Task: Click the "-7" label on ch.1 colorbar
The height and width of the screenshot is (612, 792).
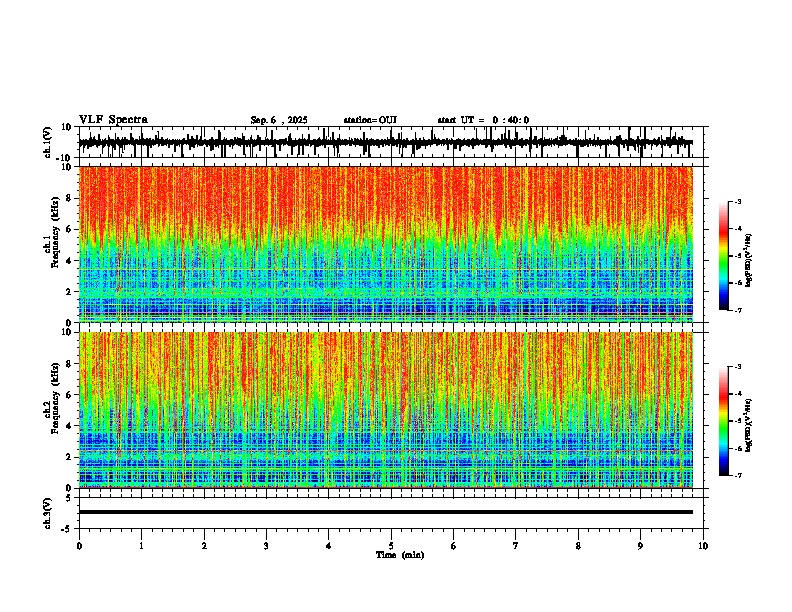Action: pos(738,310)
